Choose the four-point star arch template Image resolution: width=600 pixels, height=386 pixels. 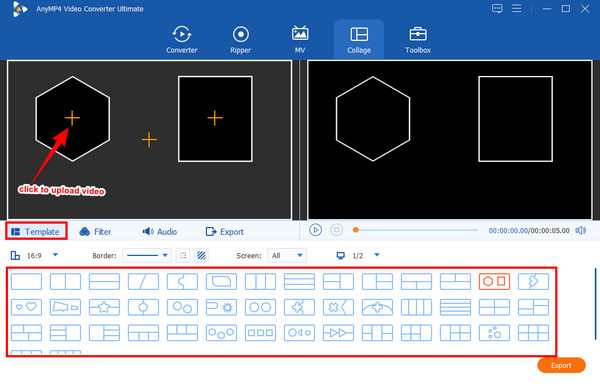click(377, 307)
